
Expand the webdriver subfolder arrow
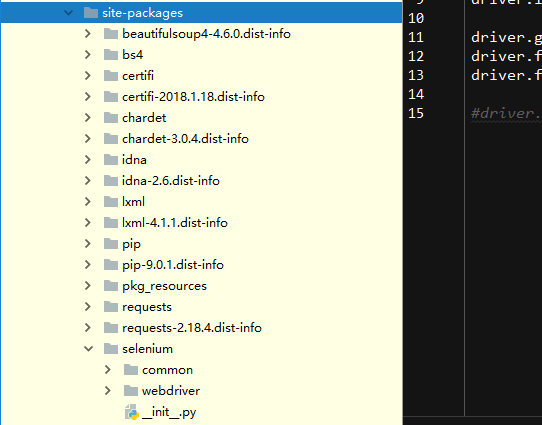108,391
